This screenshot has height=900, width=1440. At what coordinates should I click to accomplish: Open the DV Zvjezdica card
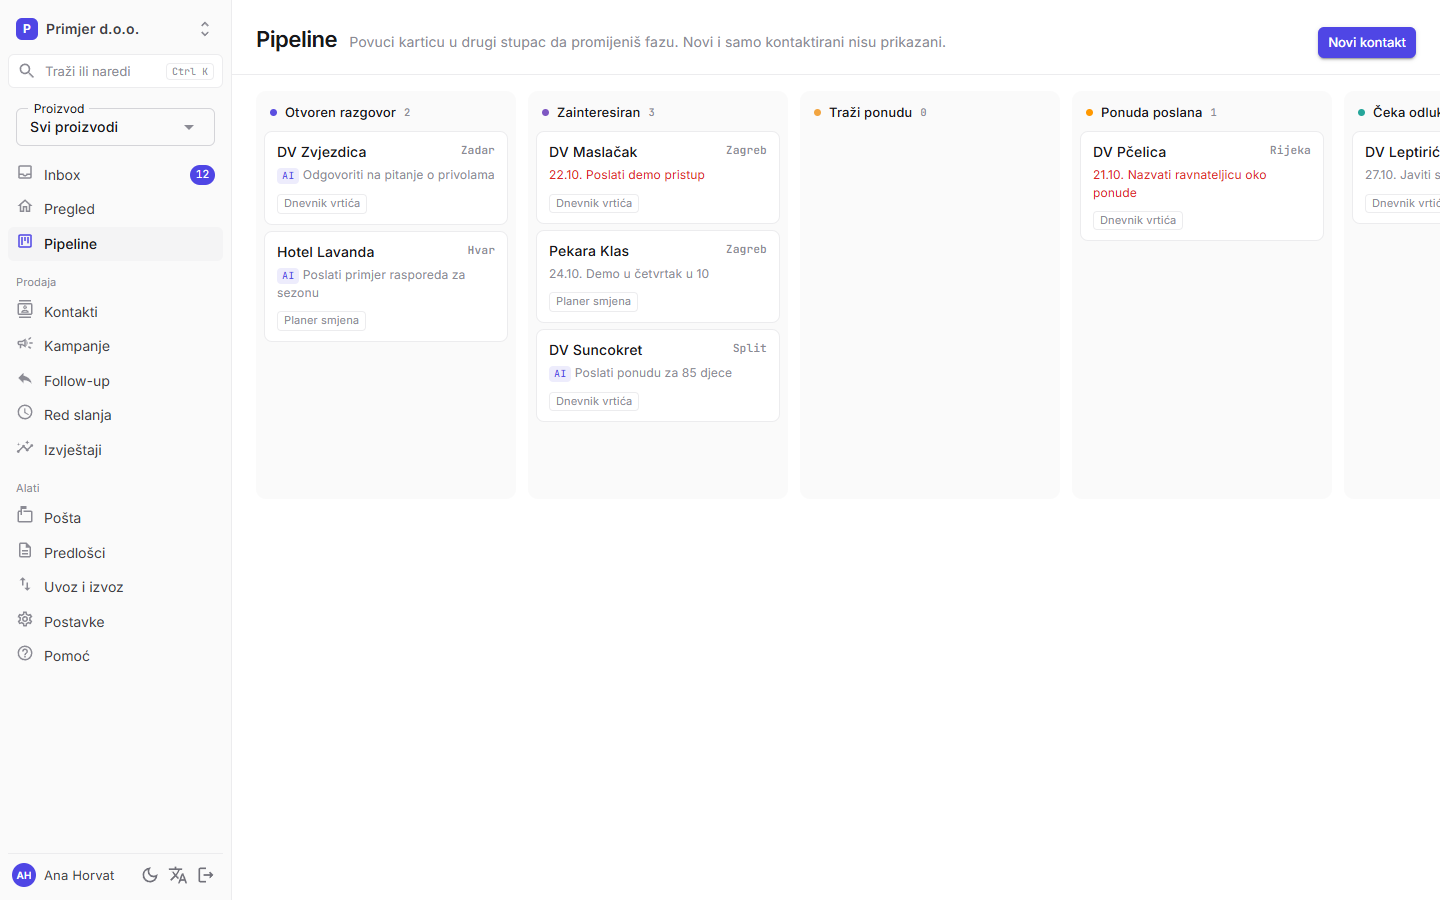[x=386, y=177]
